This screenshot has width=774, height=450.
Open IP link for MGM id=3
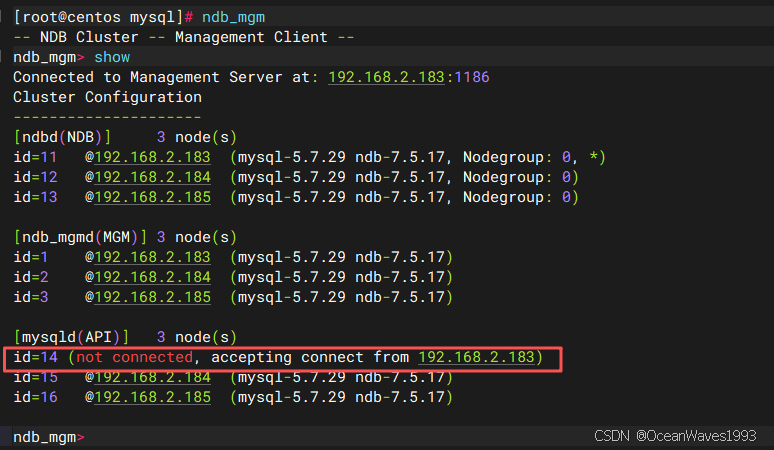(153, 297)
